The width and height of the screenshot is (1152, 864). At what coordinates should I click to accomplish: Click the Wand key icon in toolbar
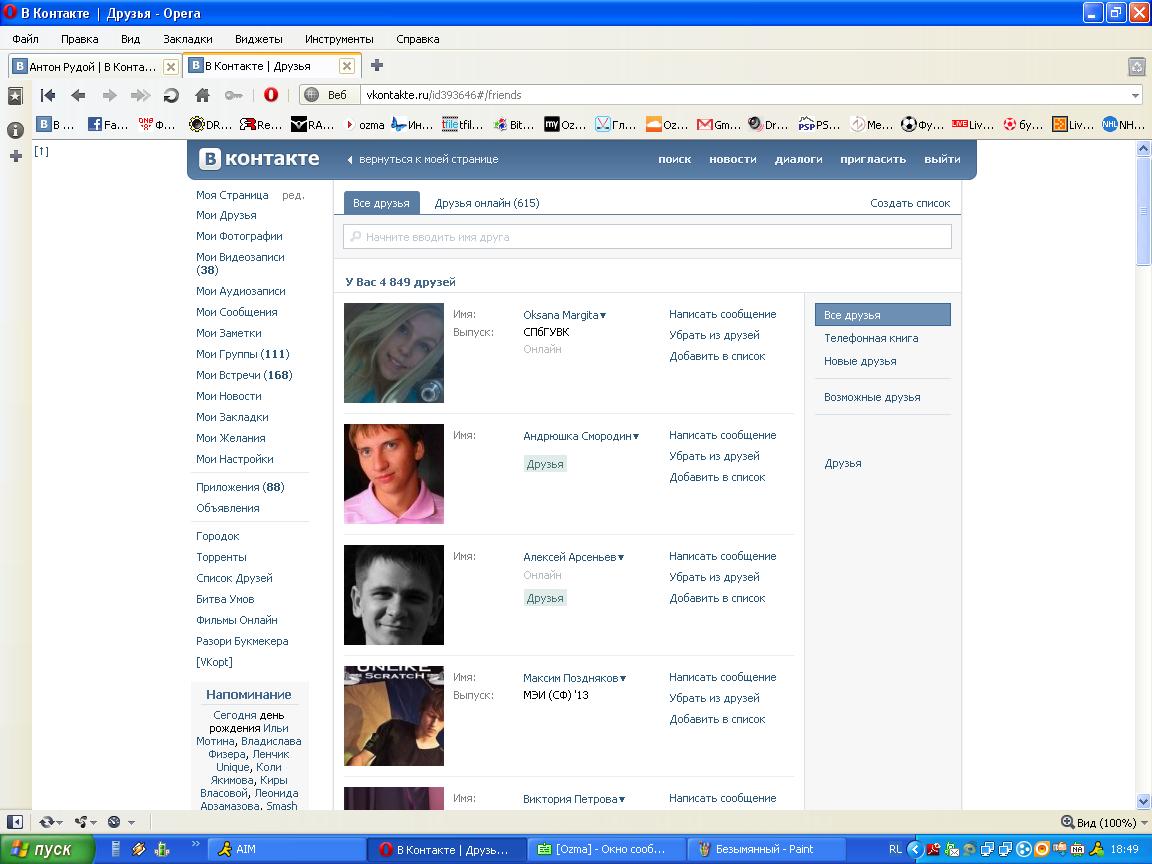(234, 95)
